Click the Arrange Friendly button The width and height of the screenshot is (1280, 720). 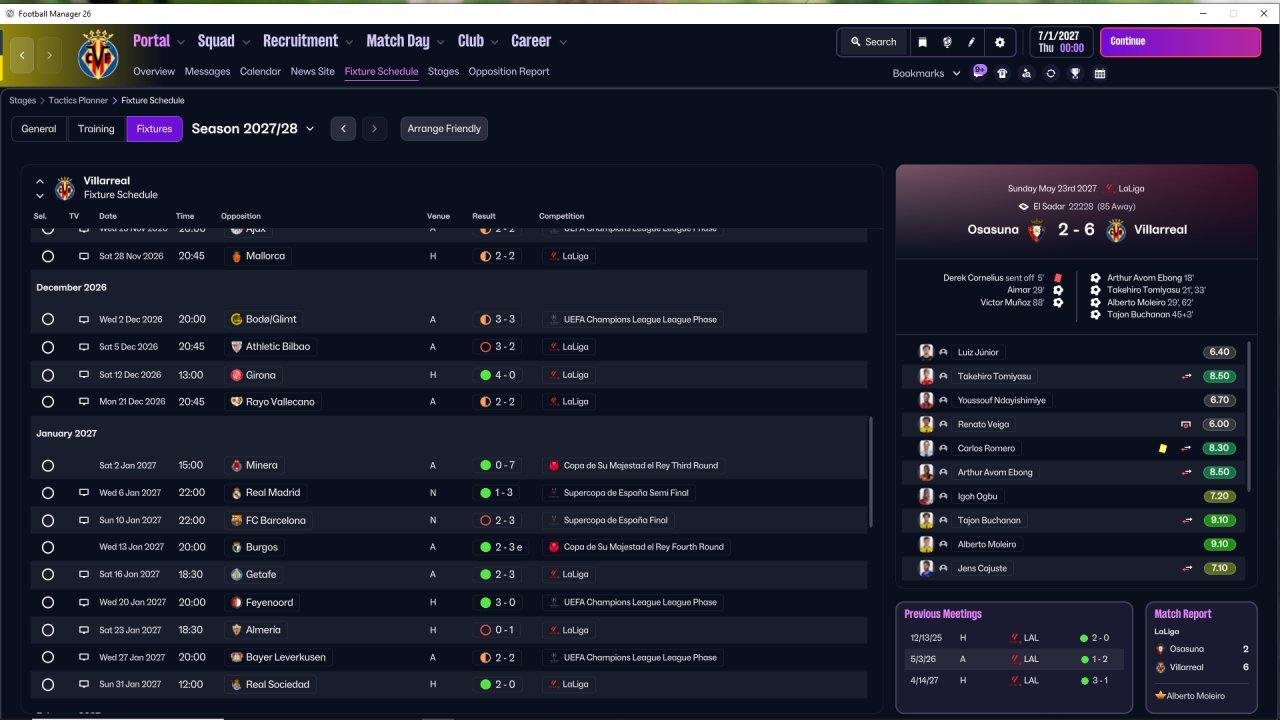[x=444, y=128]
